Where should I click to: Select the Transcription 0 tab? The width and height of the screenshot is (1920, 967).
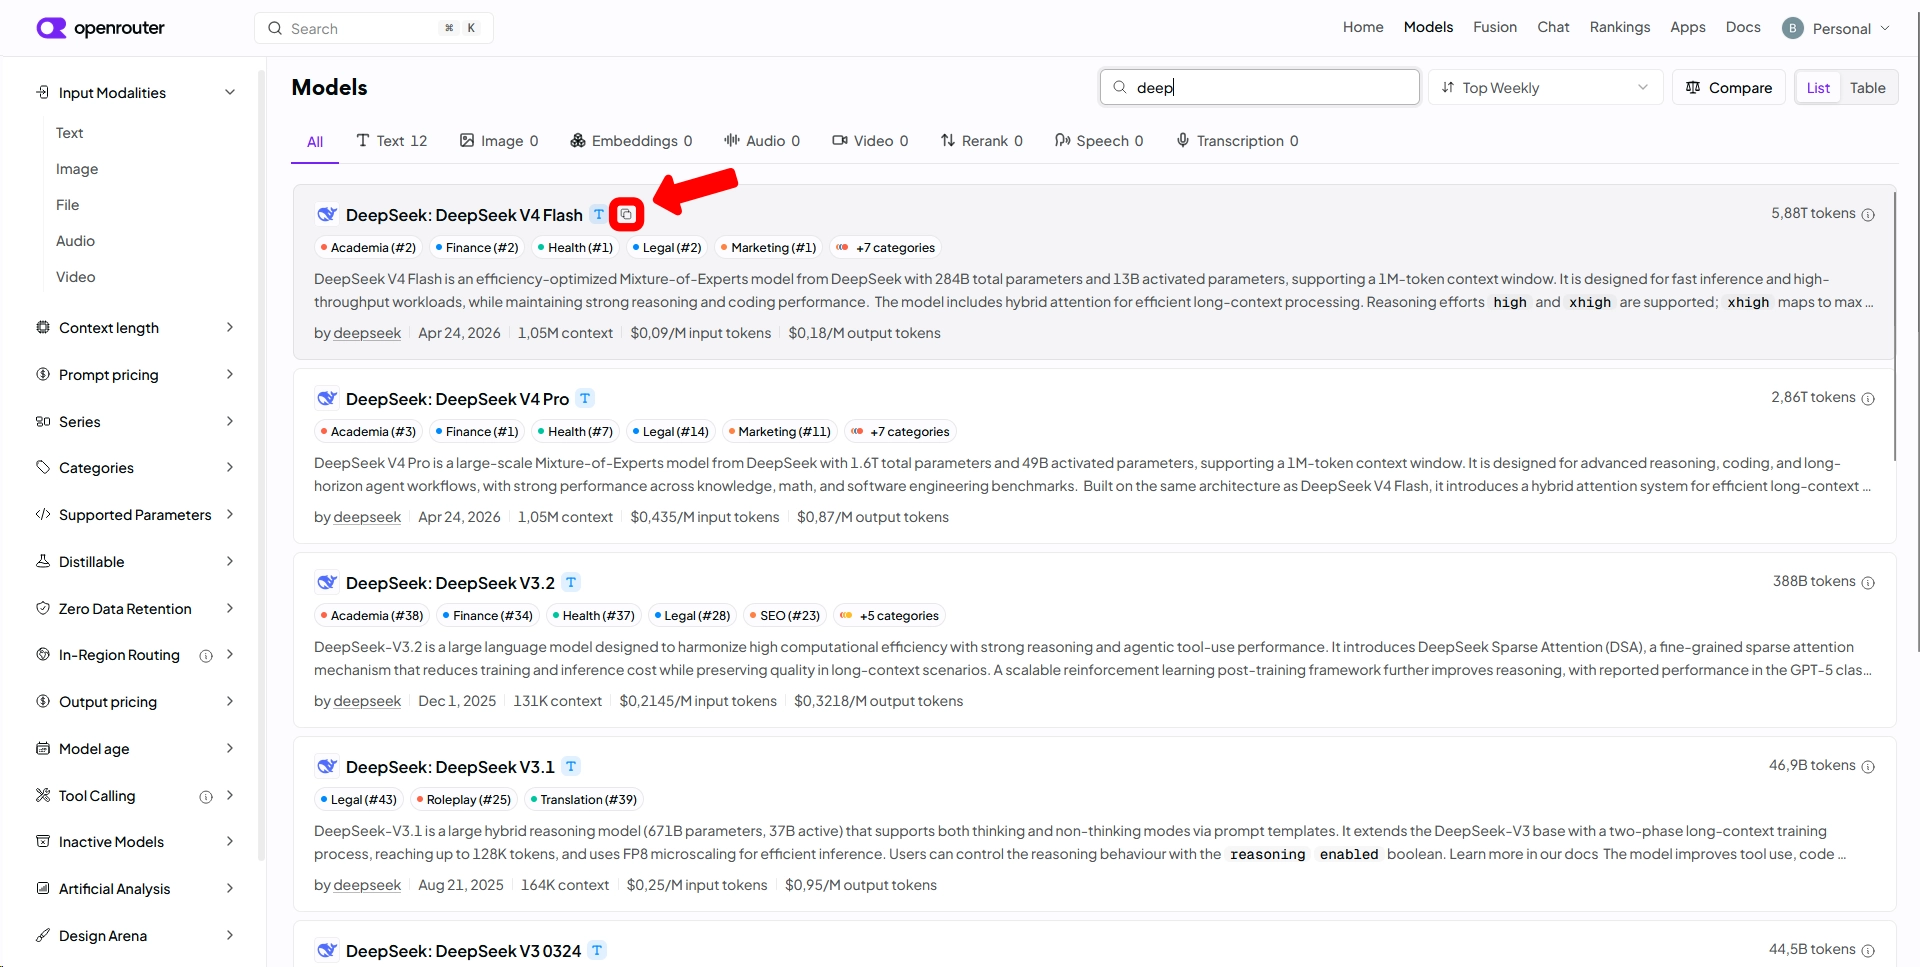pyautogui.click(x=1238, y=141)
